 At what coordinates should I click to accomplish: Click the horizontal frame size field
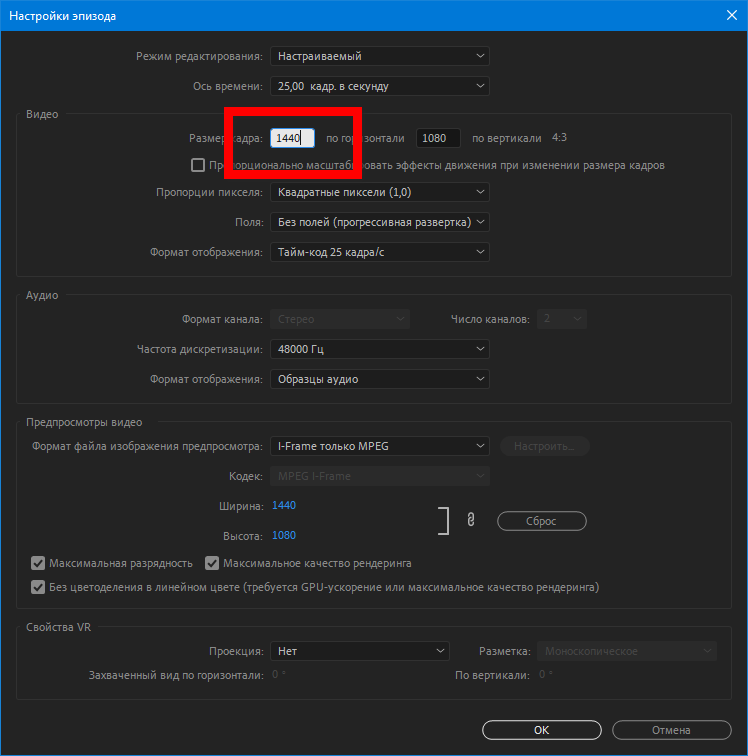[293, 138]
